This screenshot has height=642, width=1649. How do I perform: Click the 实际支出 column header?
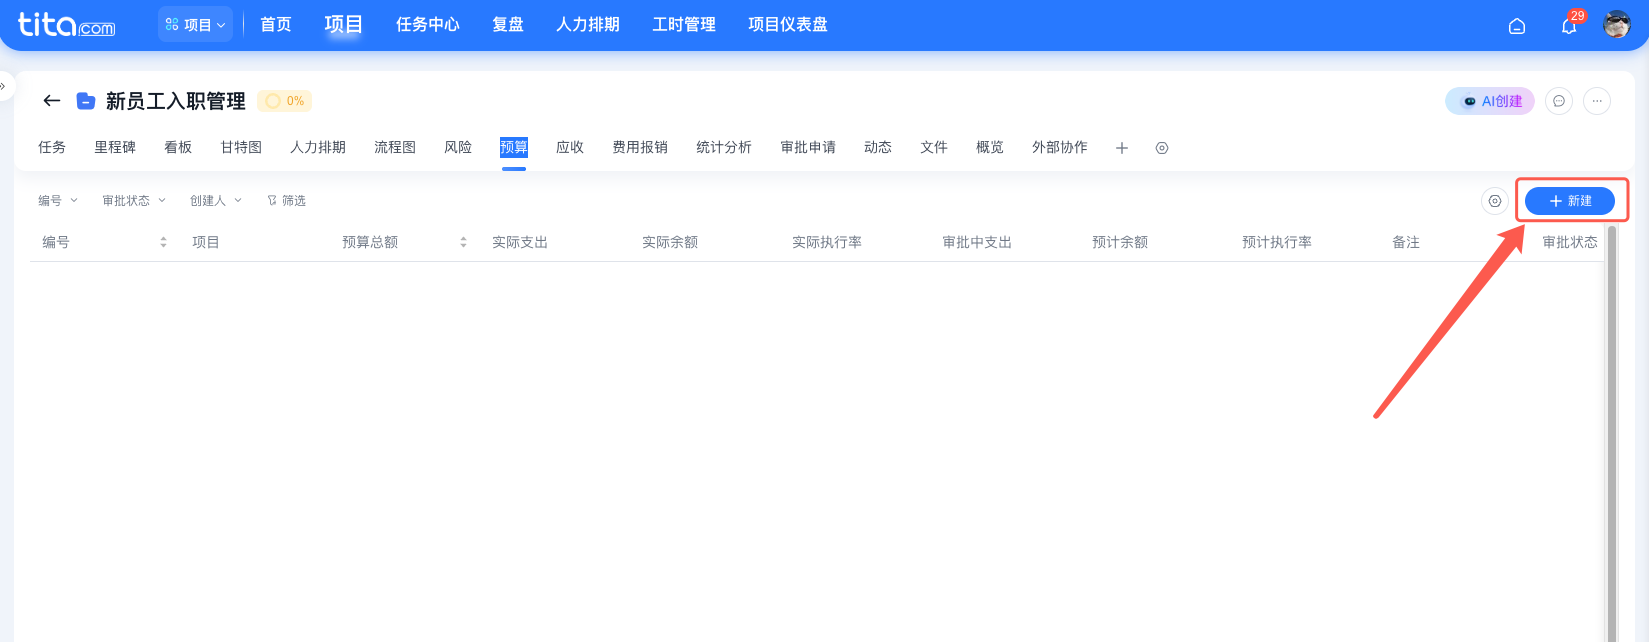[520, 242]
